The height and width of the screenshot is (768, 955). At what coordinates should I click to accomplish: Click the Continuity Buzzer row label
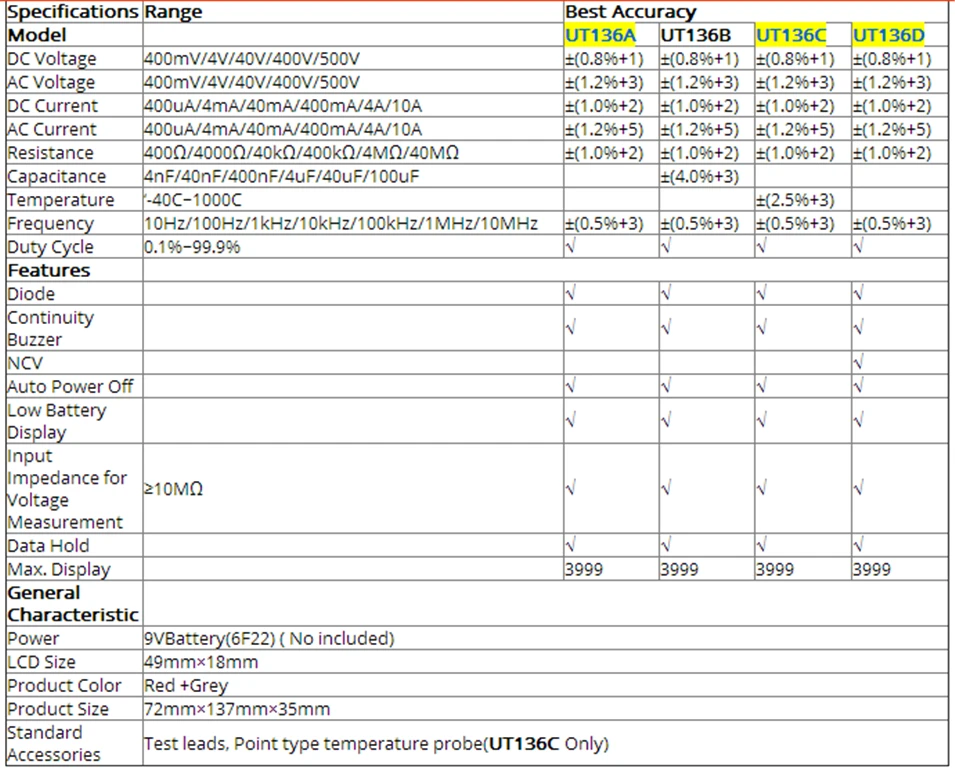pyautogui.click(x=51, y=328)
